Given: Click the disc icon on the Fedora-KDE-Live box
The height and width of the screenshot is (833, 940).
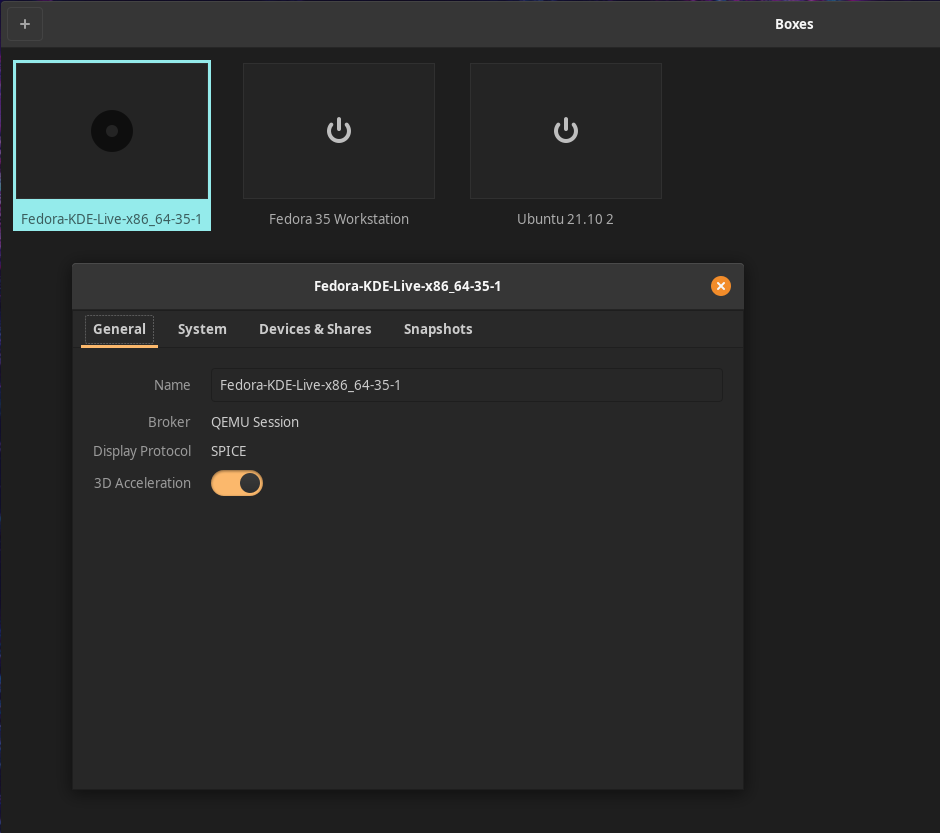Looking at the screenshot, I should pos(112,131).
